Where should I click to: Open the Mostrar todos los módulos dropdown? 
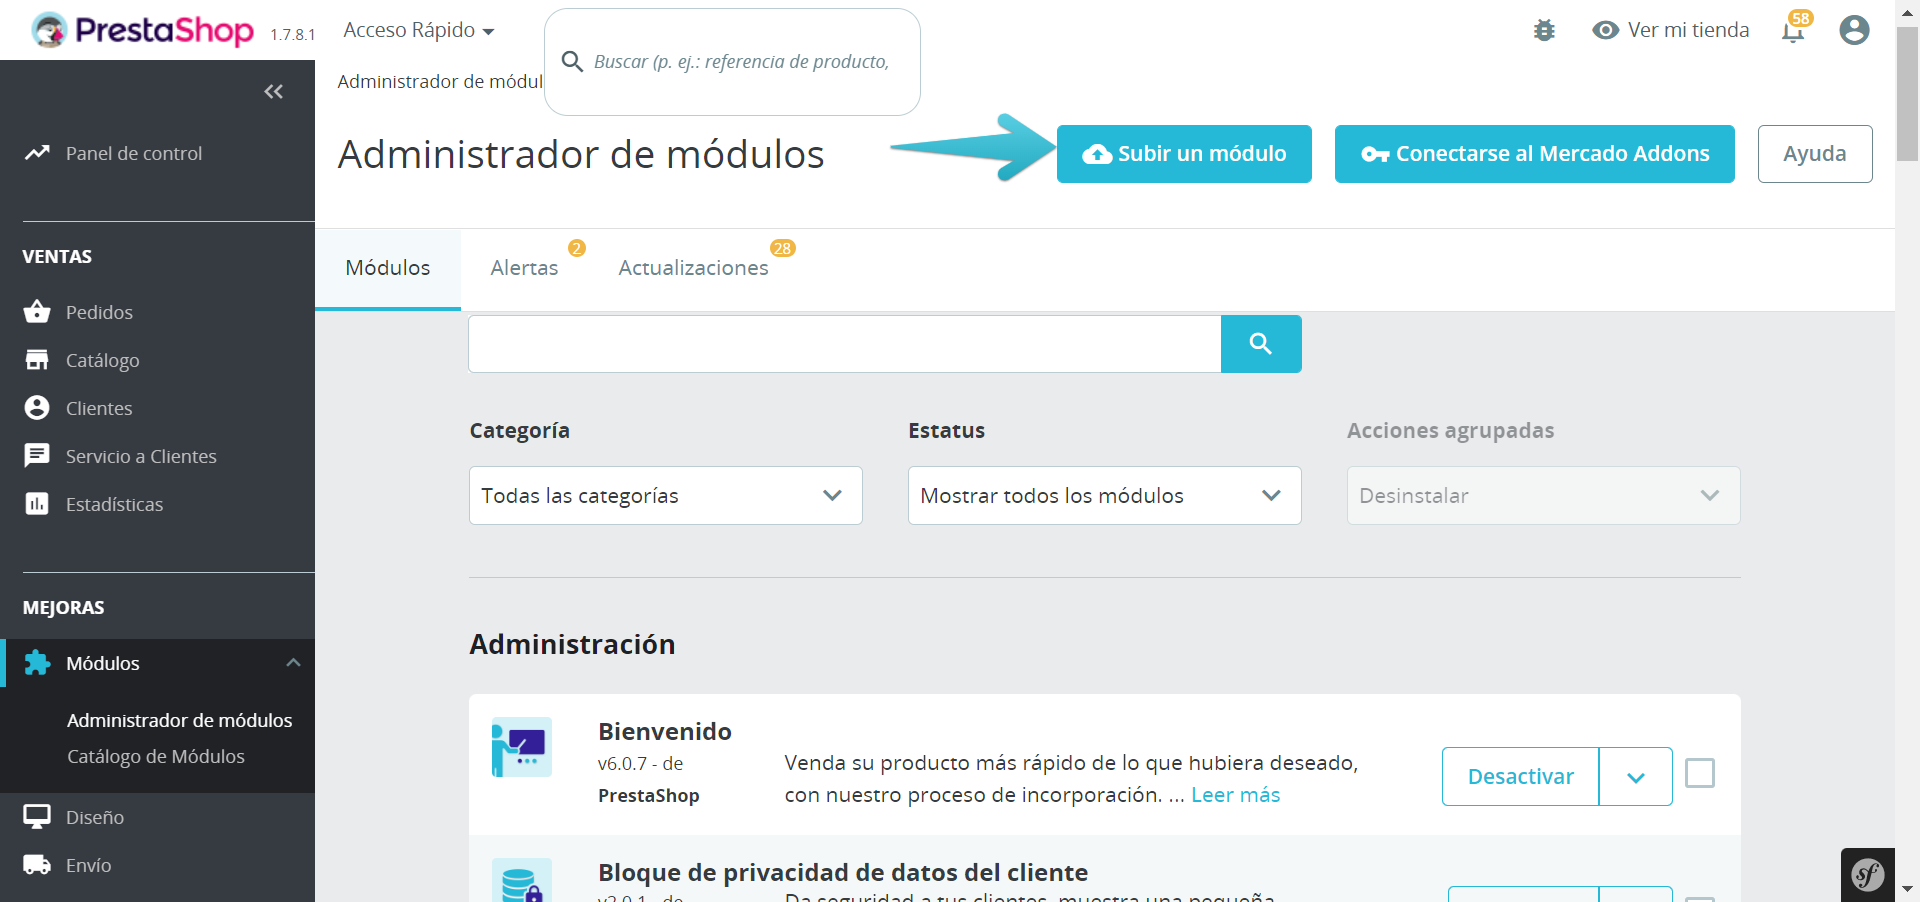(1105, 495)
